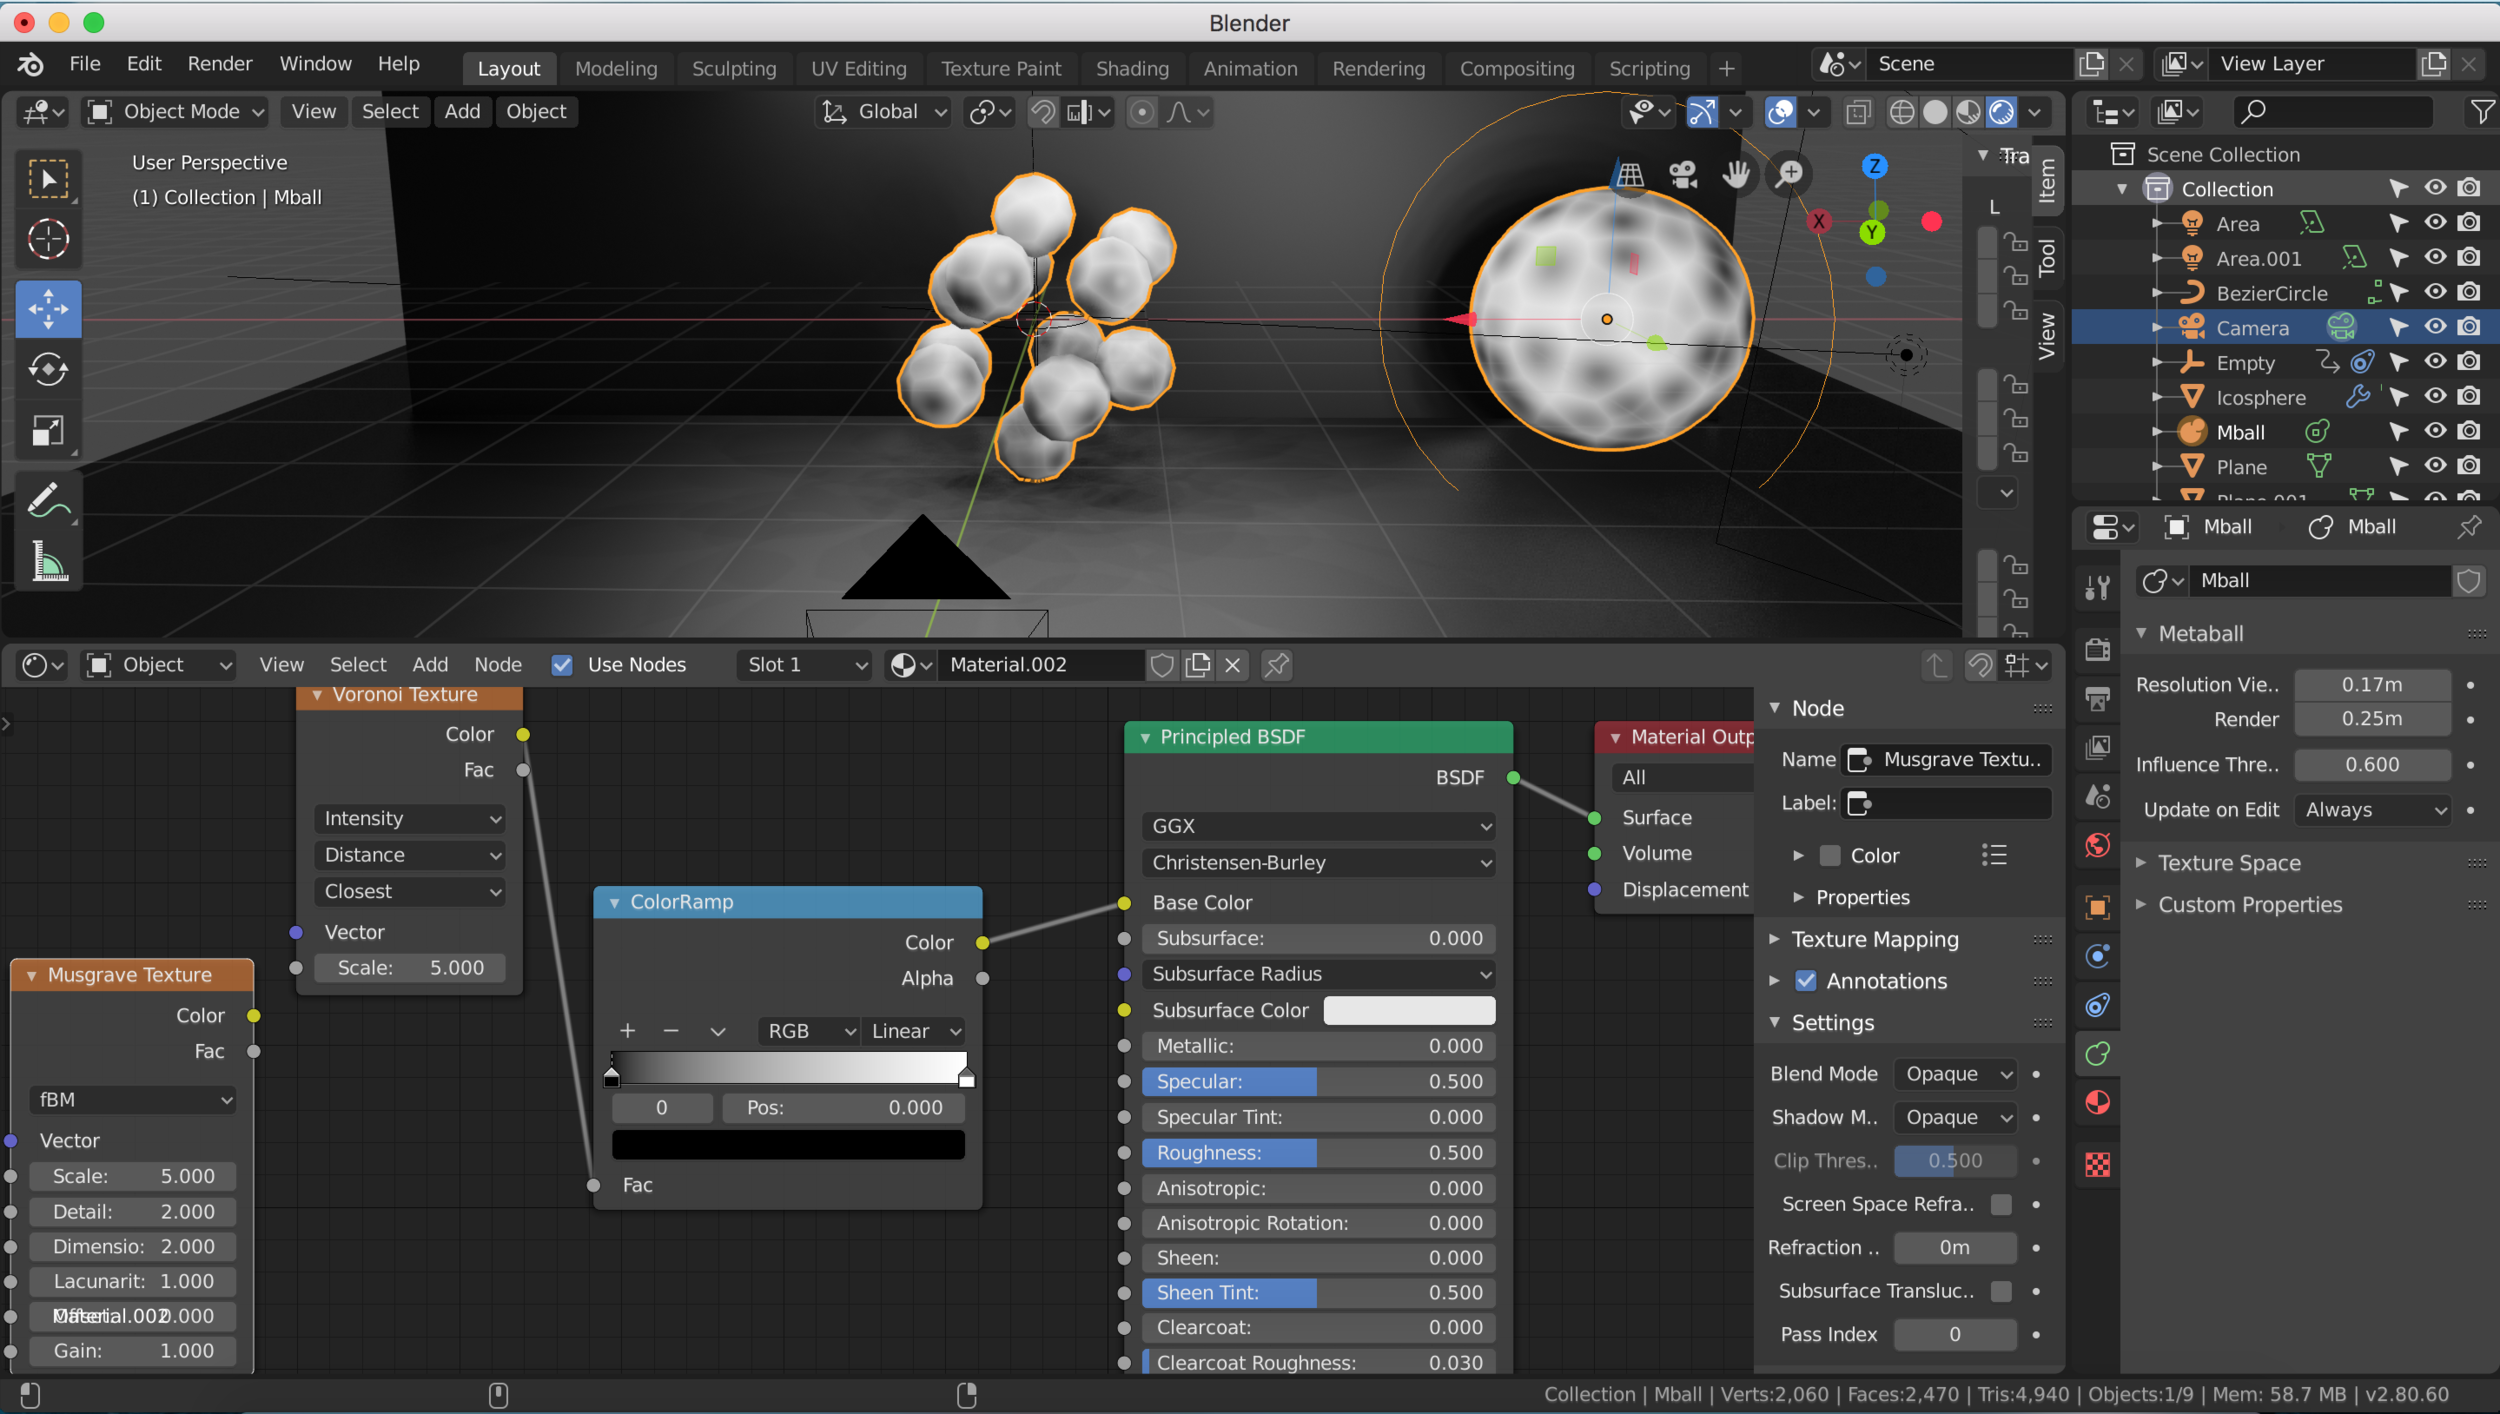Image resolution: width=2500 pixels, height=1414 pixels.
Task: Click the viewport Object menu button
Action: point(536,112)
